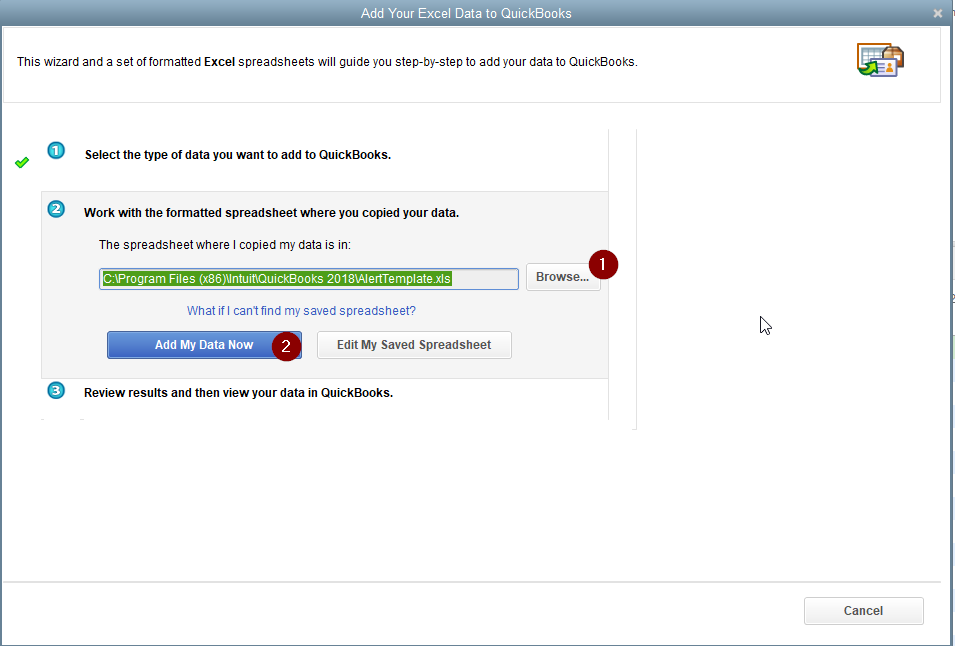Viewport: 955px width, 646px height.
Task: Select 'Review results and then view your data' heading
Action: [x=238, y=393]
